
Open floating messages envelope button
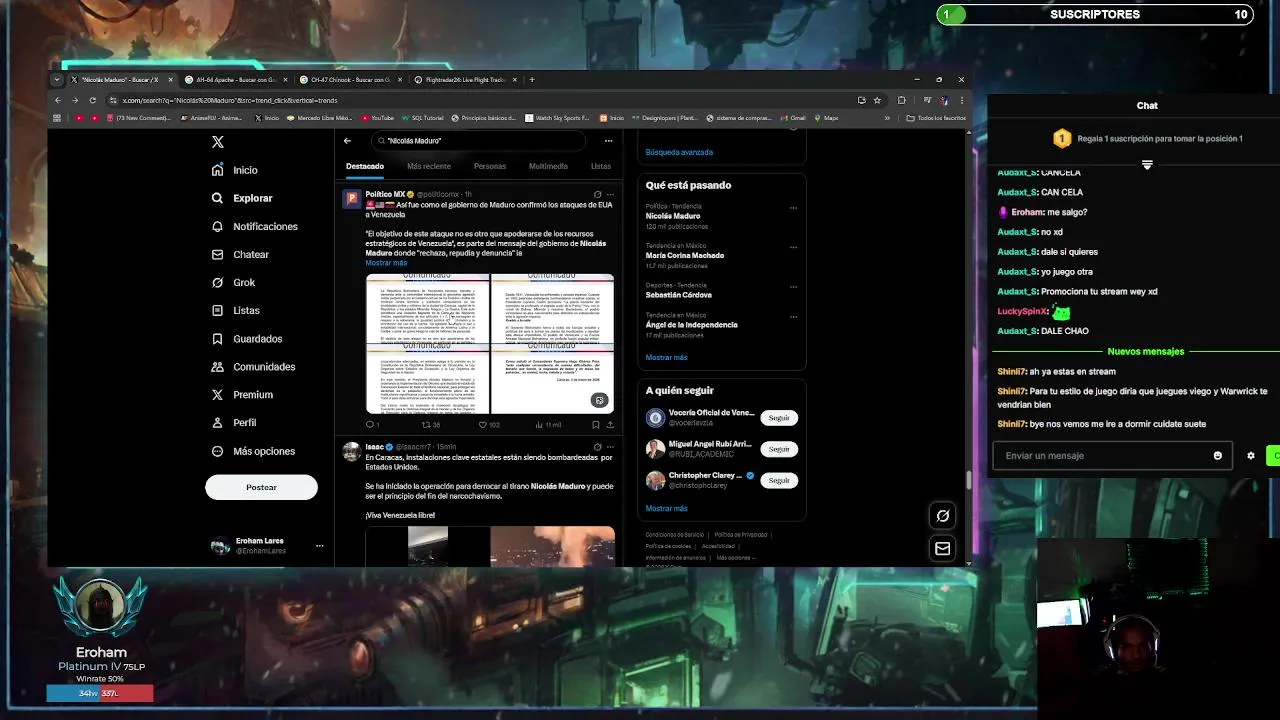[x=942, y=548]
